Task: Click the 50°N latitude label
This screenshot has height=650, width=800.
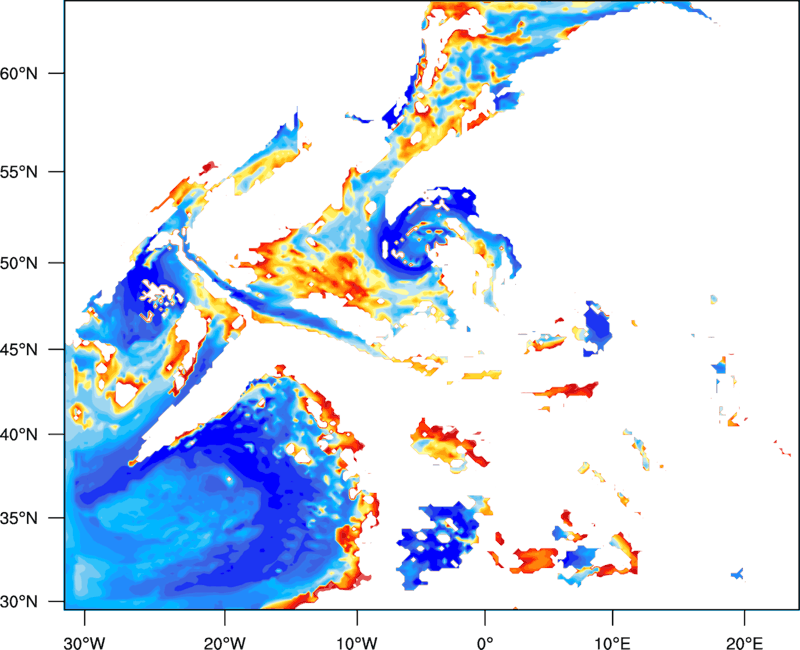Action: coord(19,263)
